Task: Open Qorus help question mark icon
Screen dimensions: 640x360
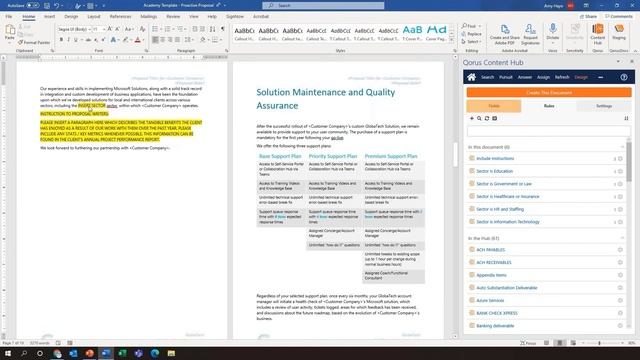Action: [624, 77]
